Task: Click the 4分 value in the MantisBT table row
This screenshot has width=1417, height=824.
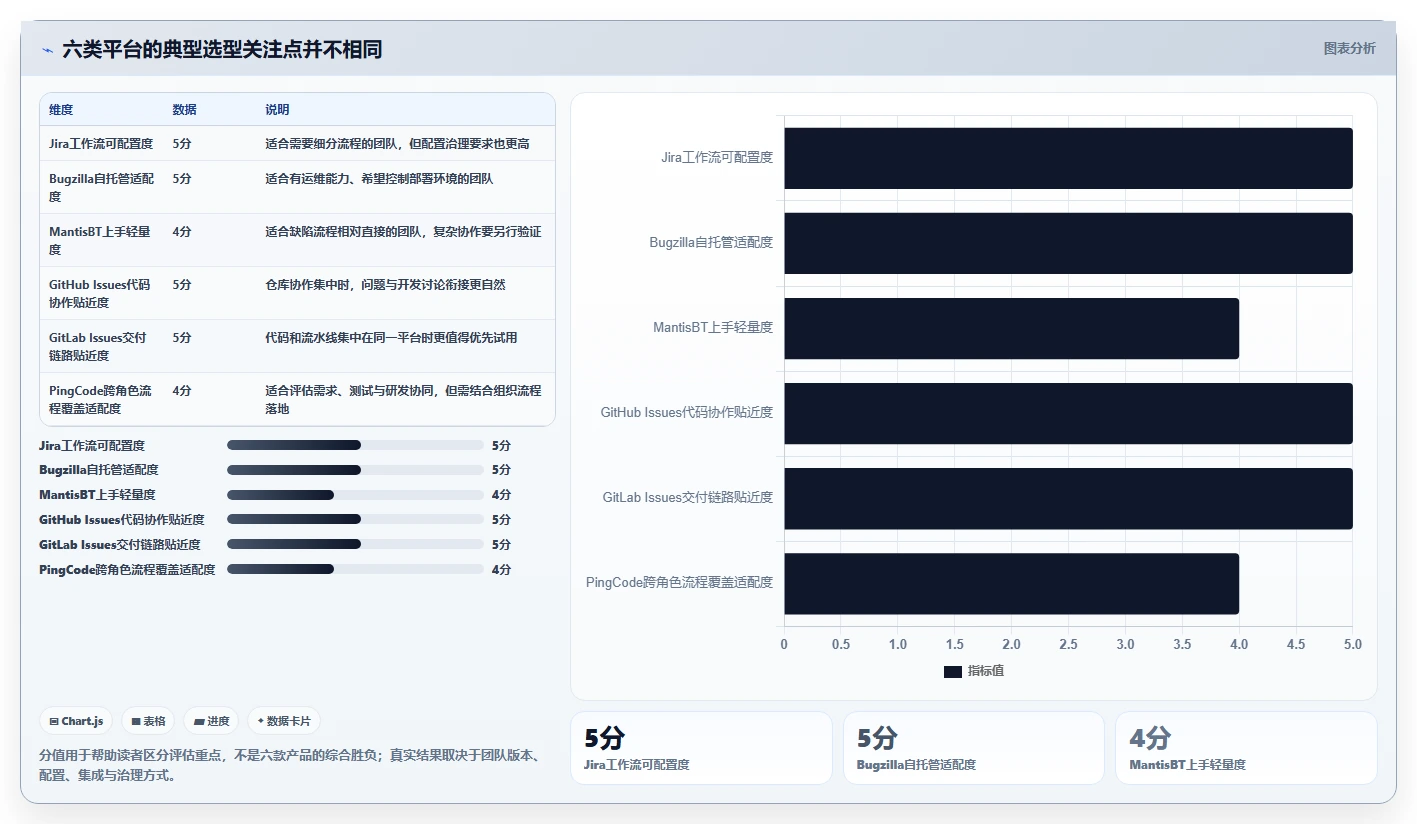Action: click(x=182, y=232)
